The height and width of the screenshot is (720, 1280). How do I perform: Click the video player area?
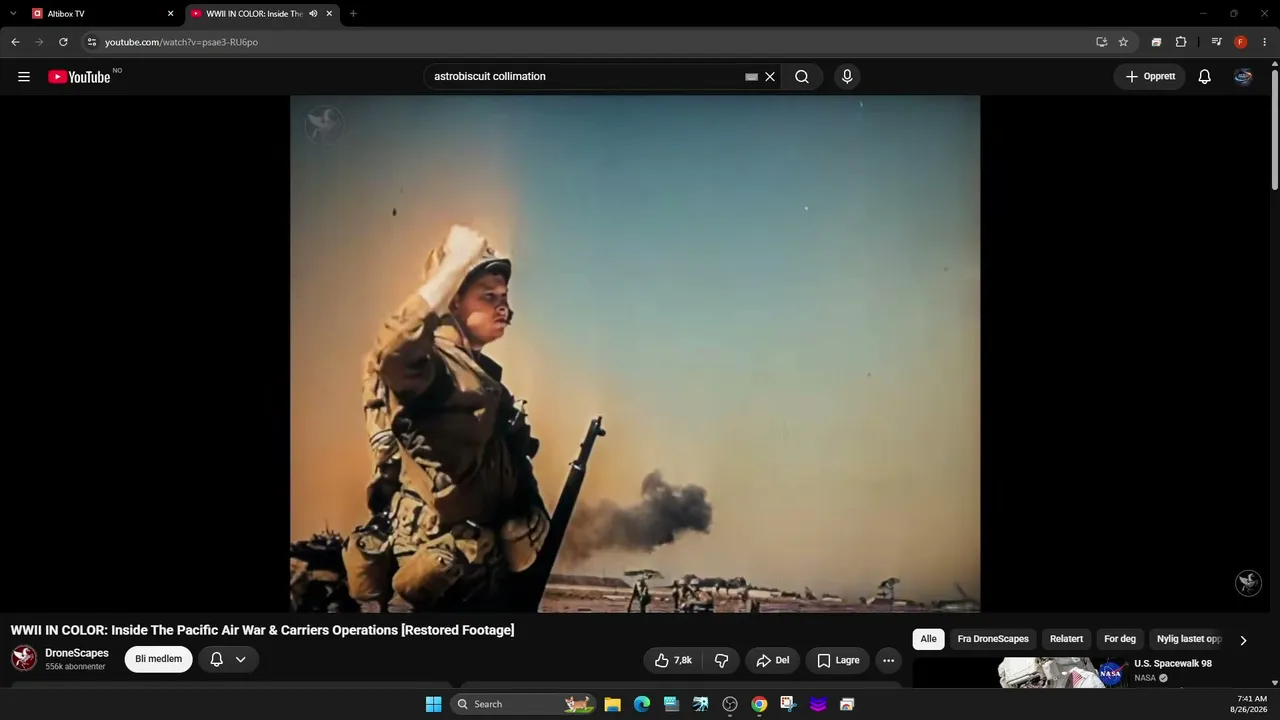[x=635, y=353]
